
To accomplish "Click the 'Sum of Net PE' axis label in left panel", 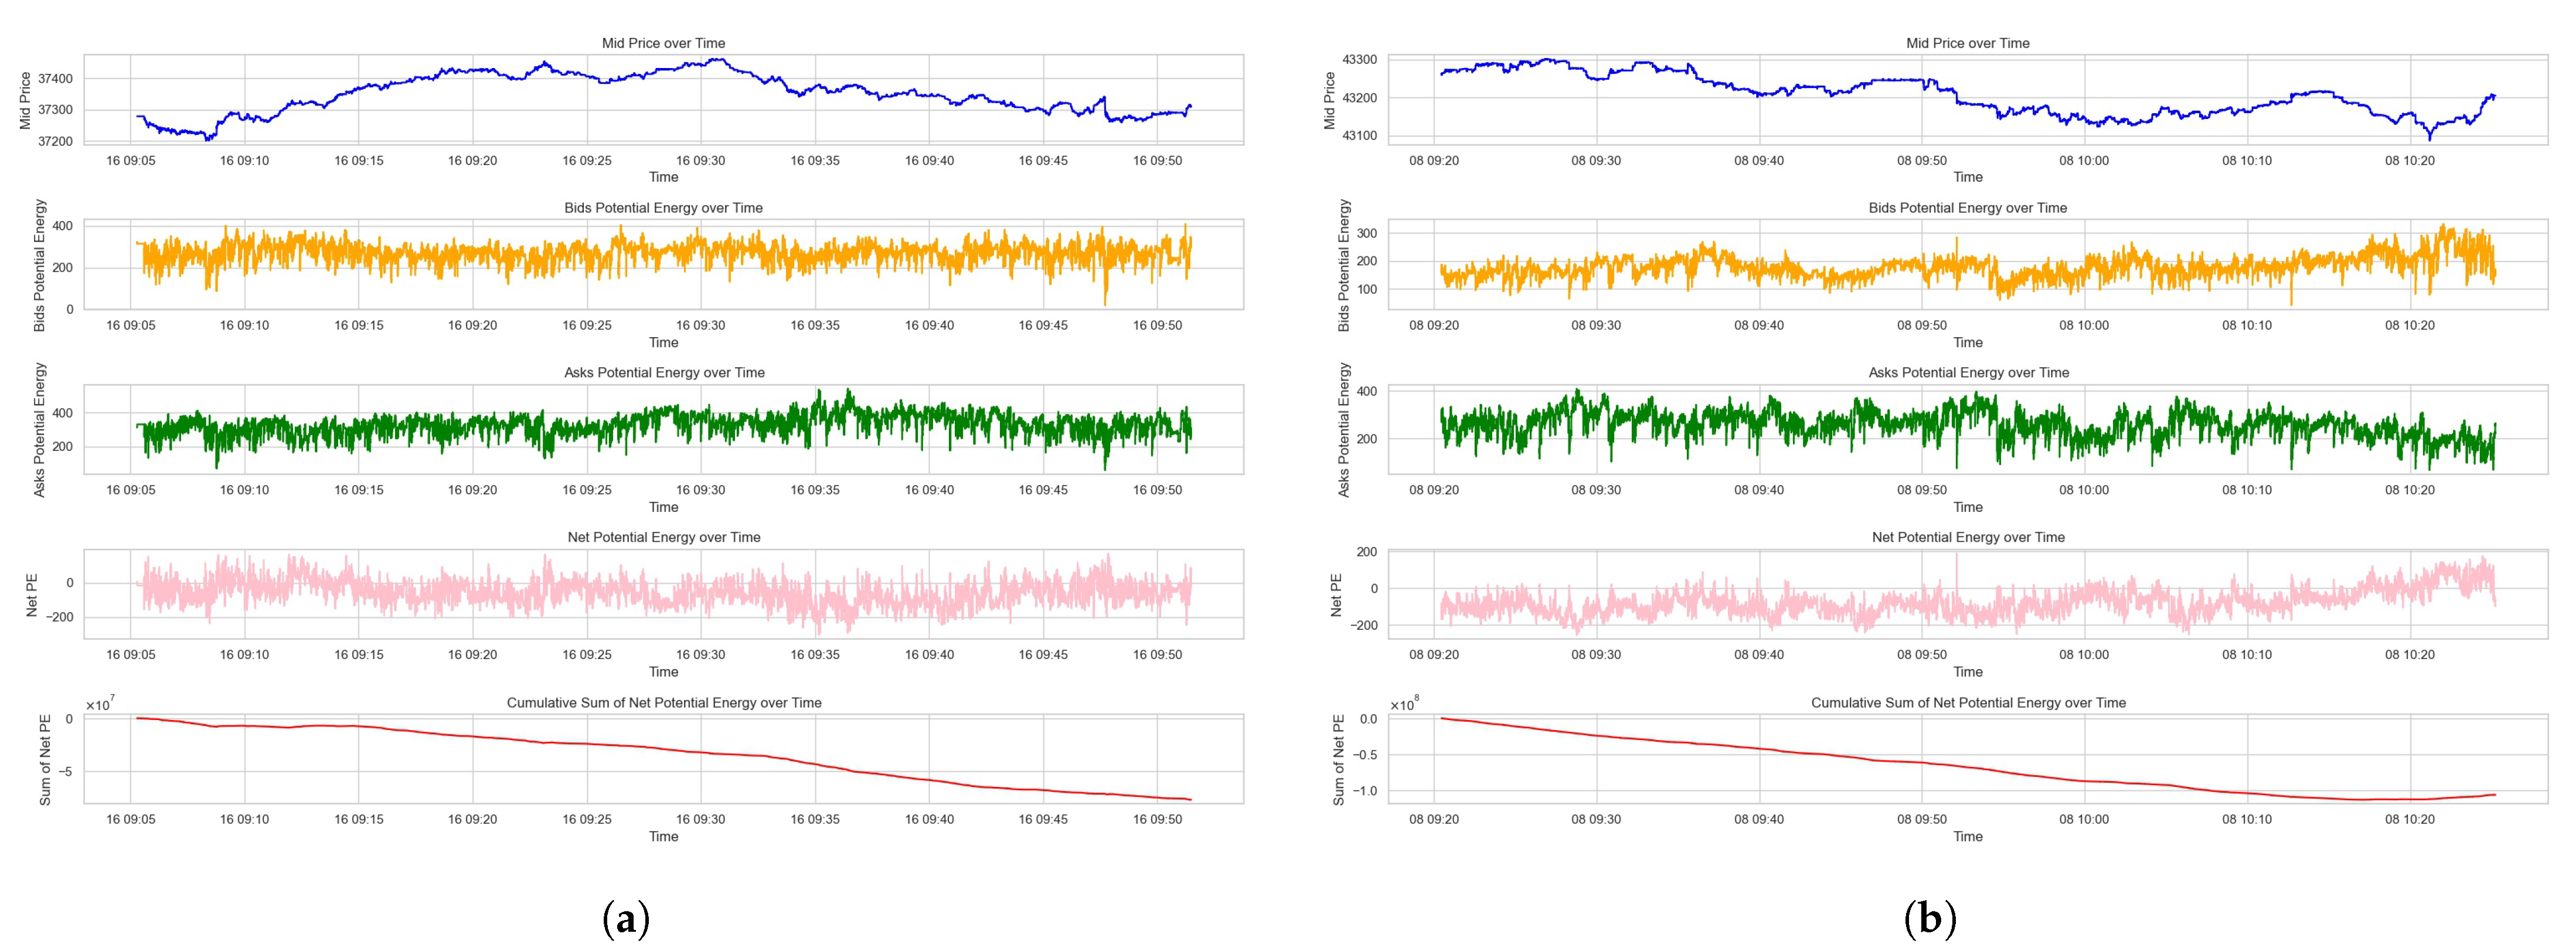I will [x=45, y=759].
